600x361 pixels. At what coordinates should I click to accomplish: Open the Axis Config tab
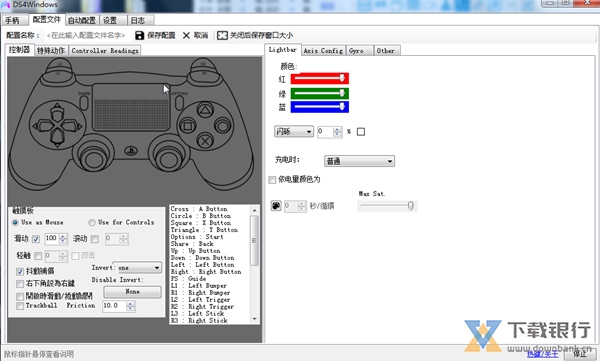tap(323, 51)
